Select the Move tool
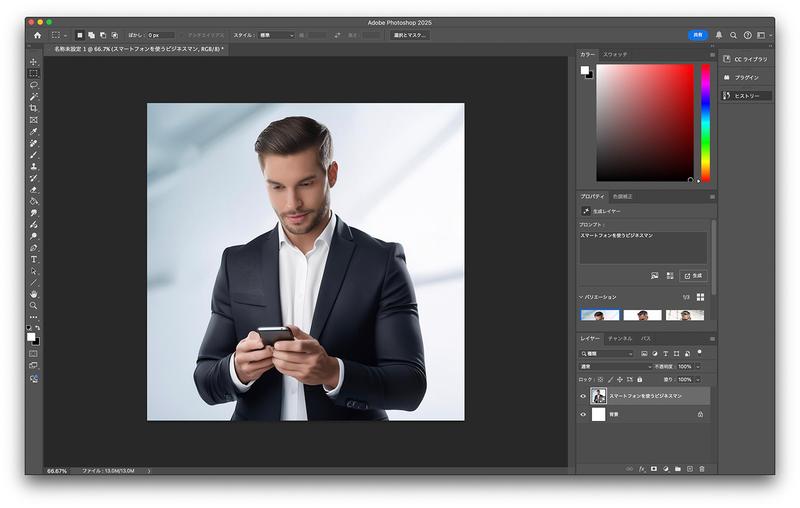Image resolution: width=800 pixels, height=508 pixels. [33, 62]
